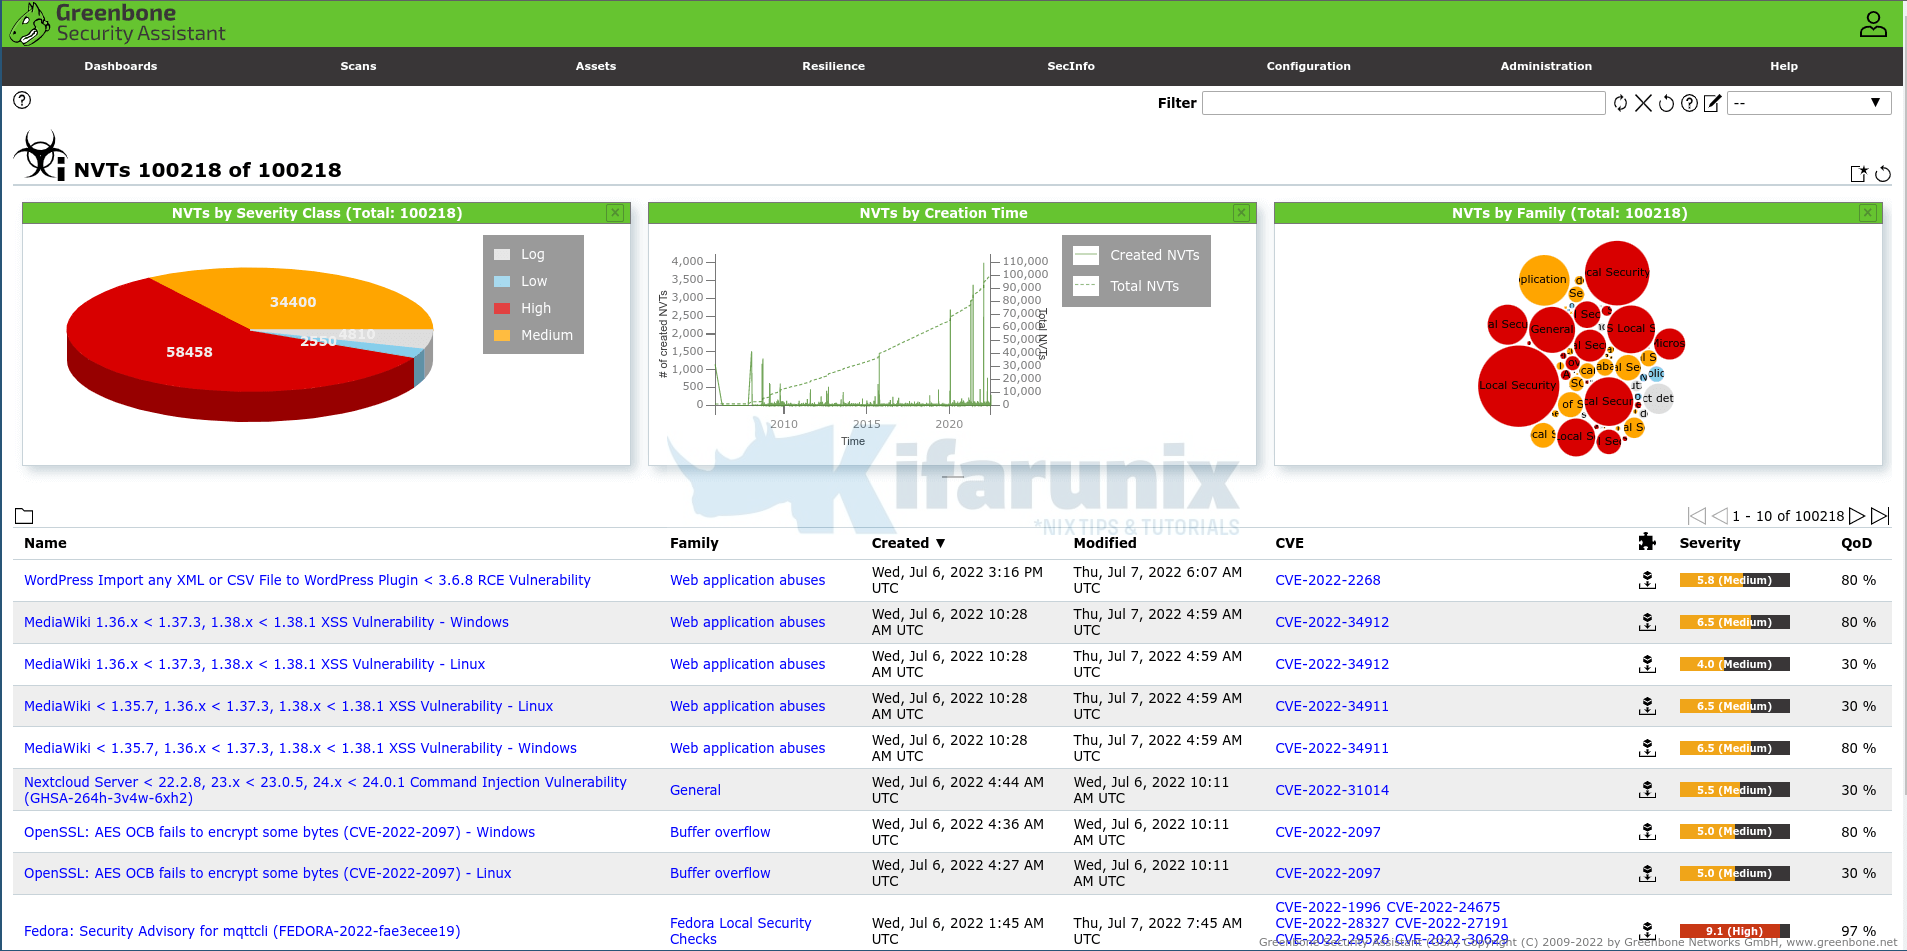This screenshot has width=1907, height=951.
Task: Remove the filter using the X icon
Action: tap(1643, 103)
